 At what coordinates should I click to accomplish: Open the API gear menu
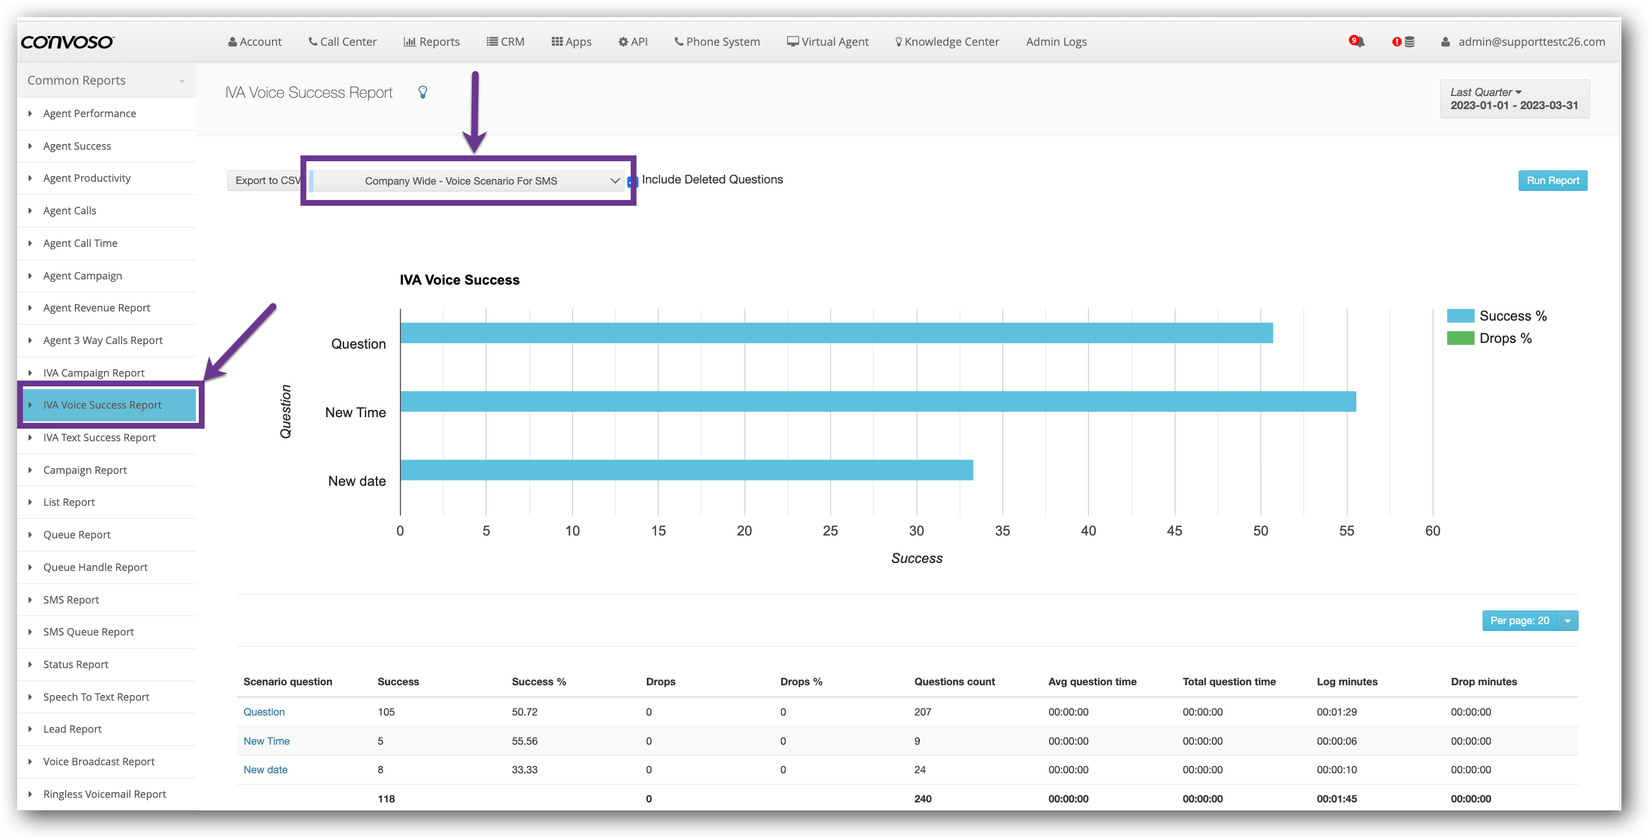point(633,42)
